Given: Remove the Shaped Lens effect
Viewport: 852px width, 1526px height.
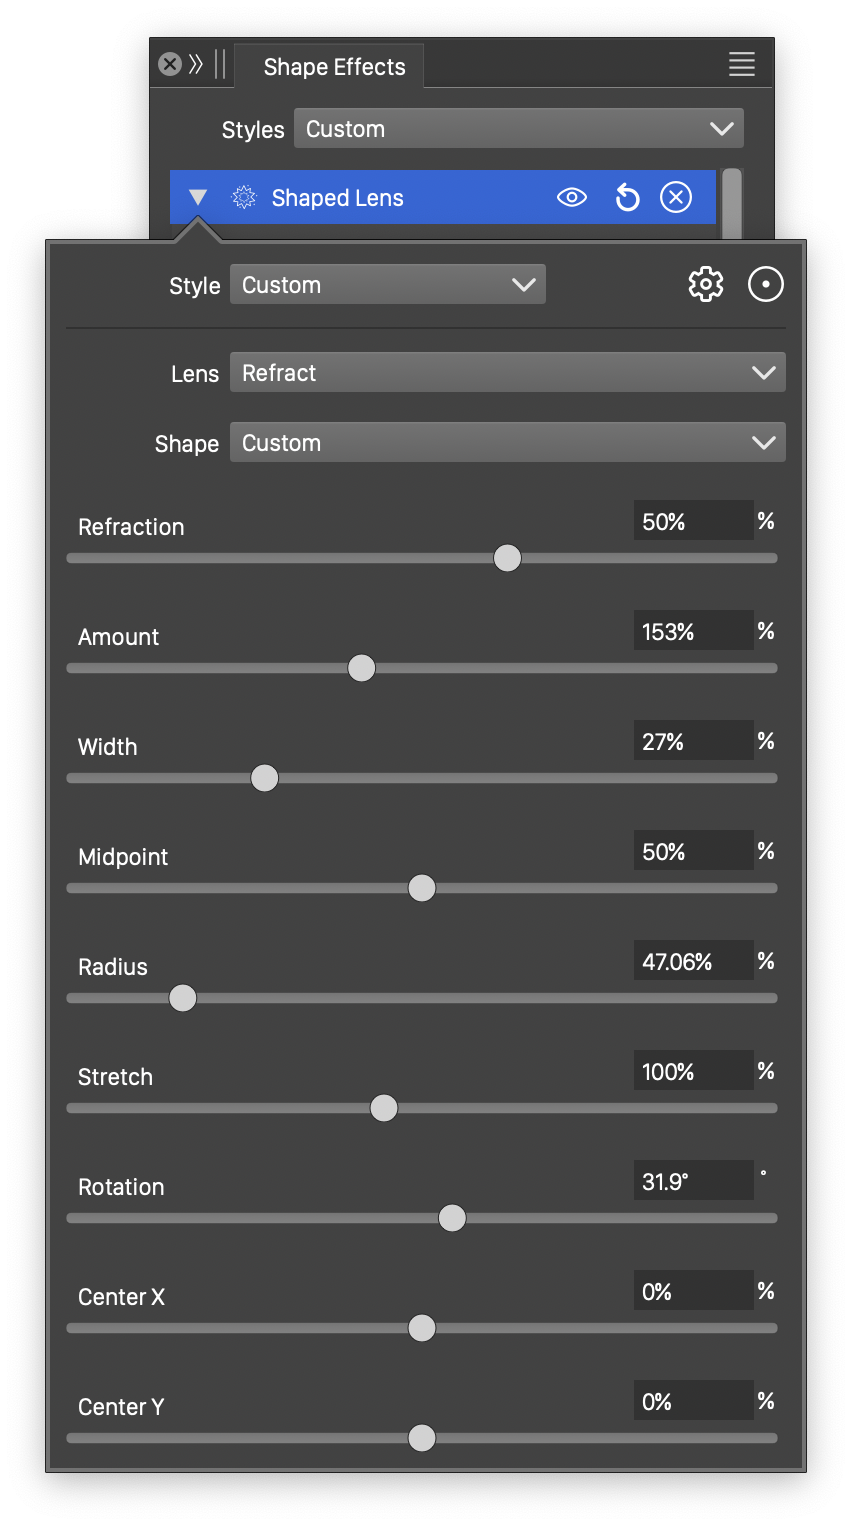Looking at the screenshot, I should (x=676, y=198).
